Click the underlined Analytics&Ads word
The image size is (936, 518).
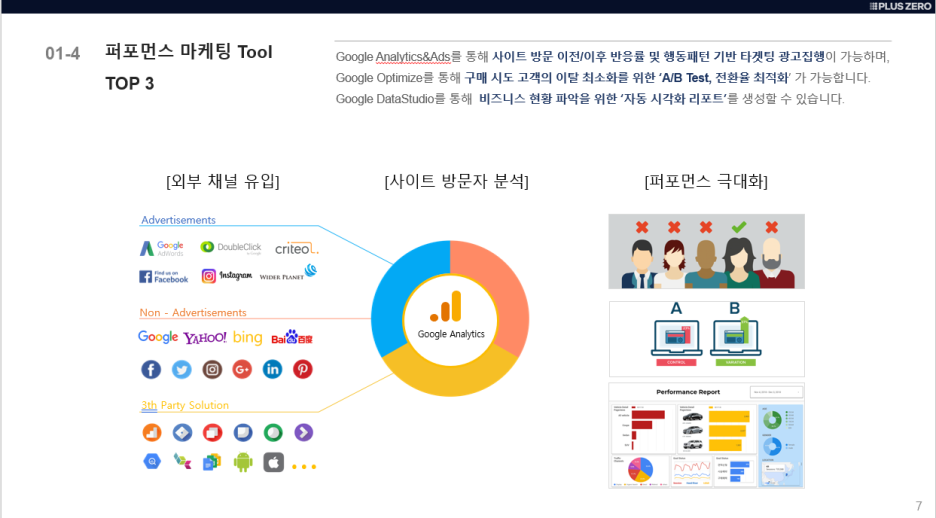click(x=412, y=57)
